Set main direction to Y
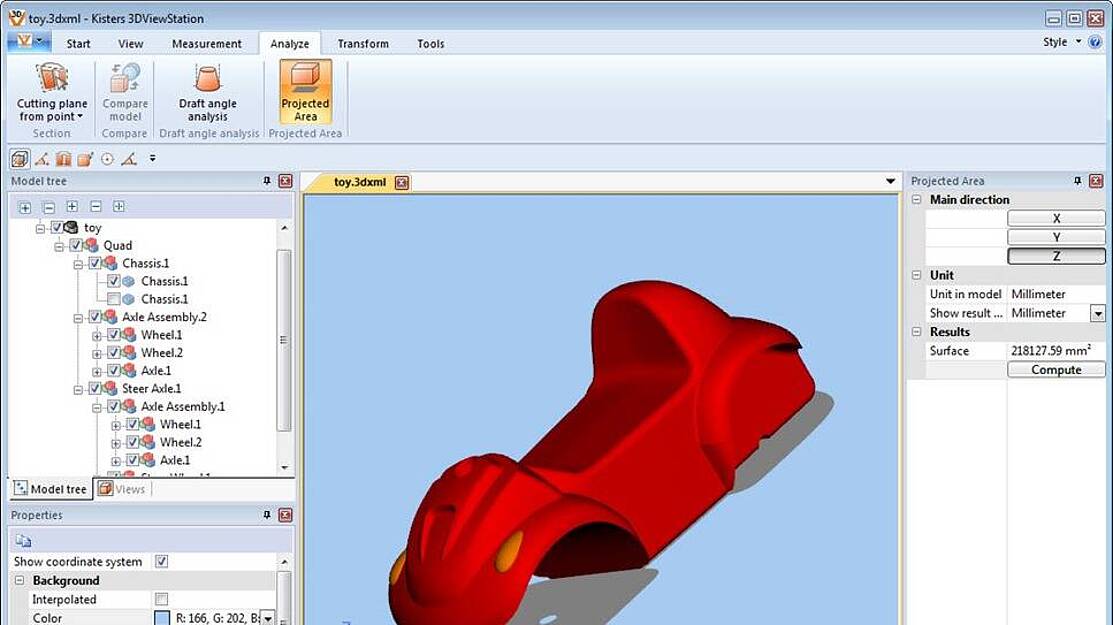 click(x=1056, y=237)
